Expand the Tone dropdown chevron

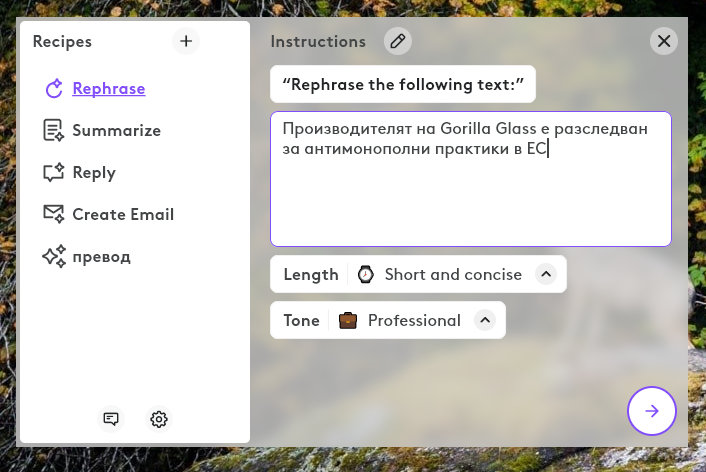pyautogui.click(x=484, y=320)
